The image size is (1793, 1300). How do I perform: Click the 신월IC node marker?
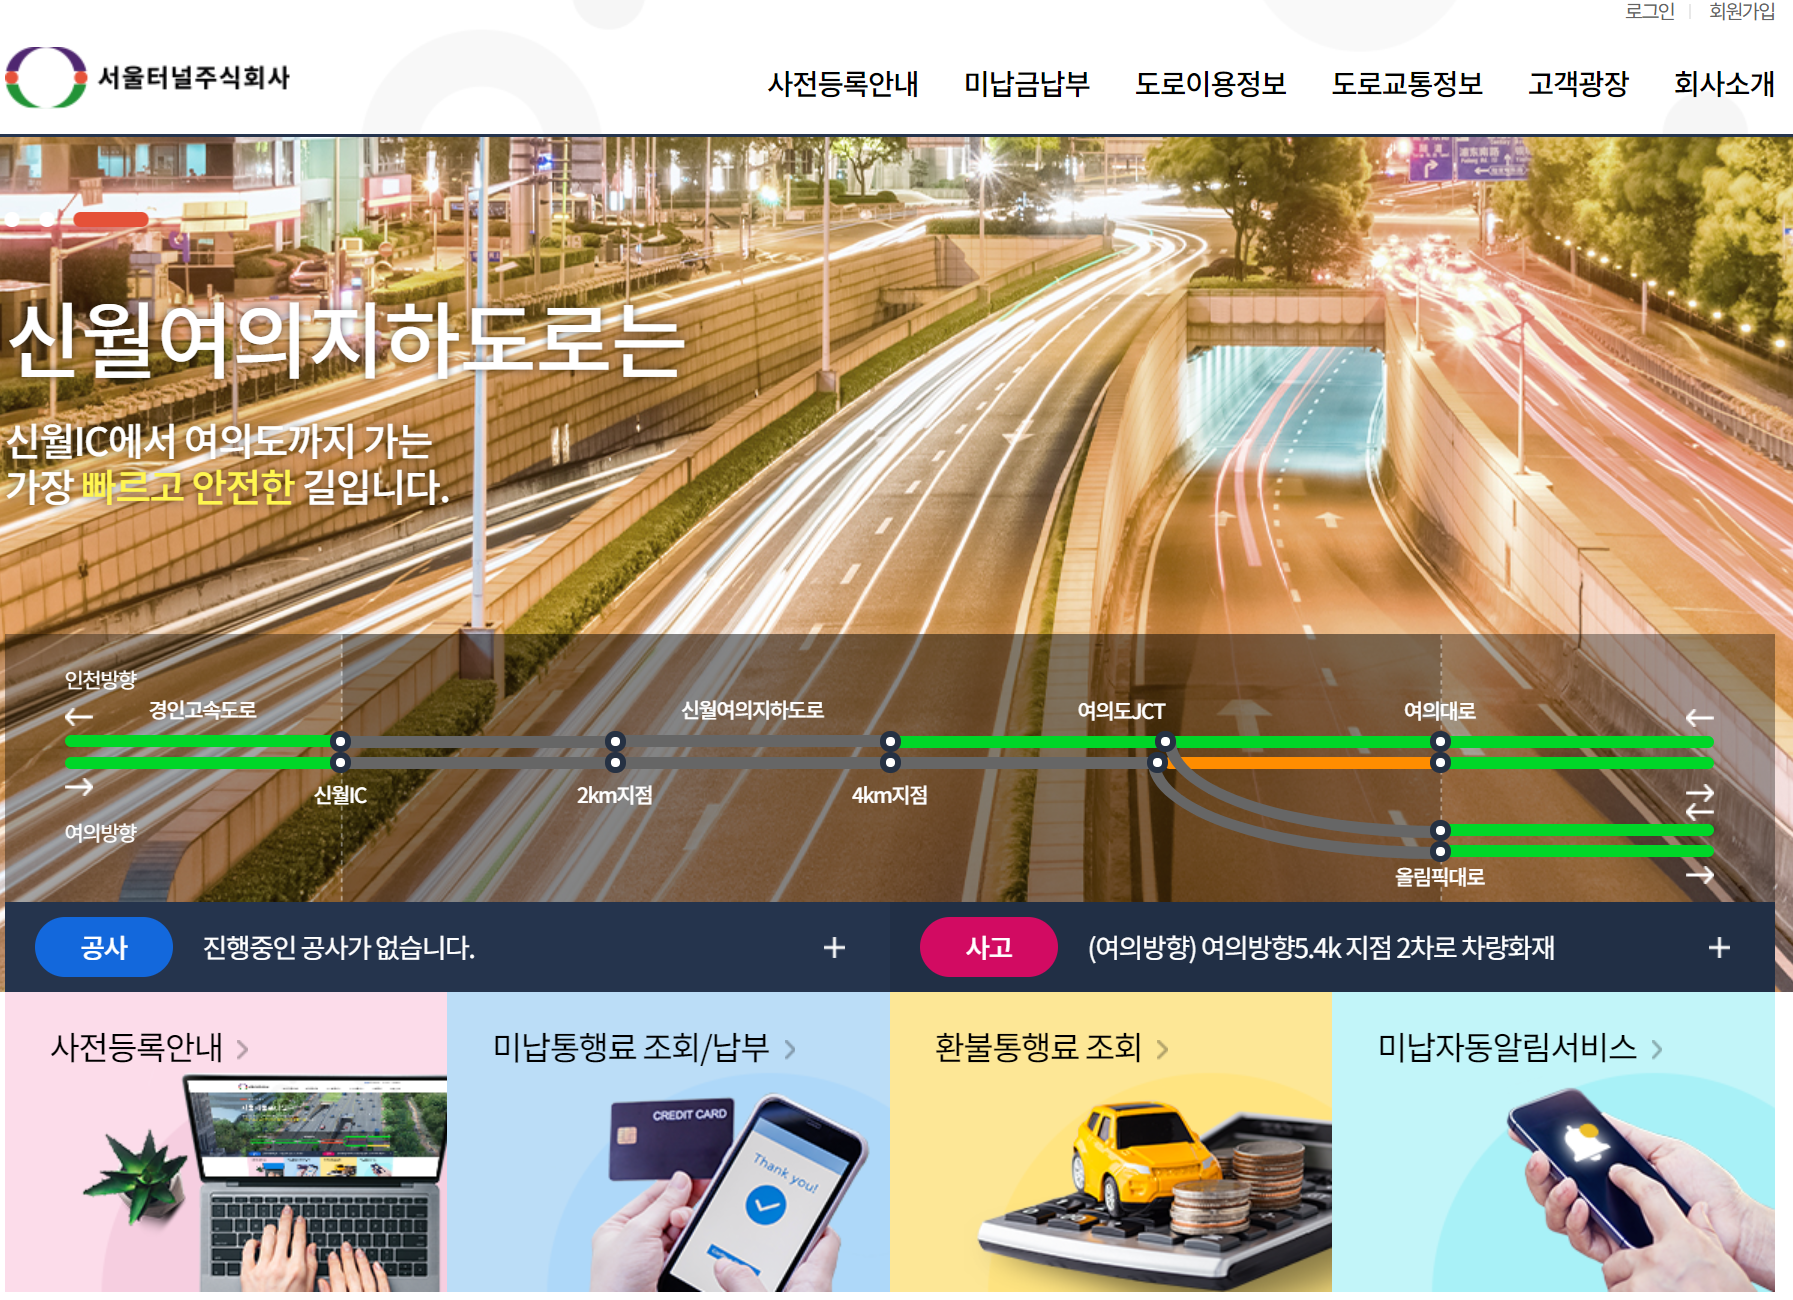340,752
